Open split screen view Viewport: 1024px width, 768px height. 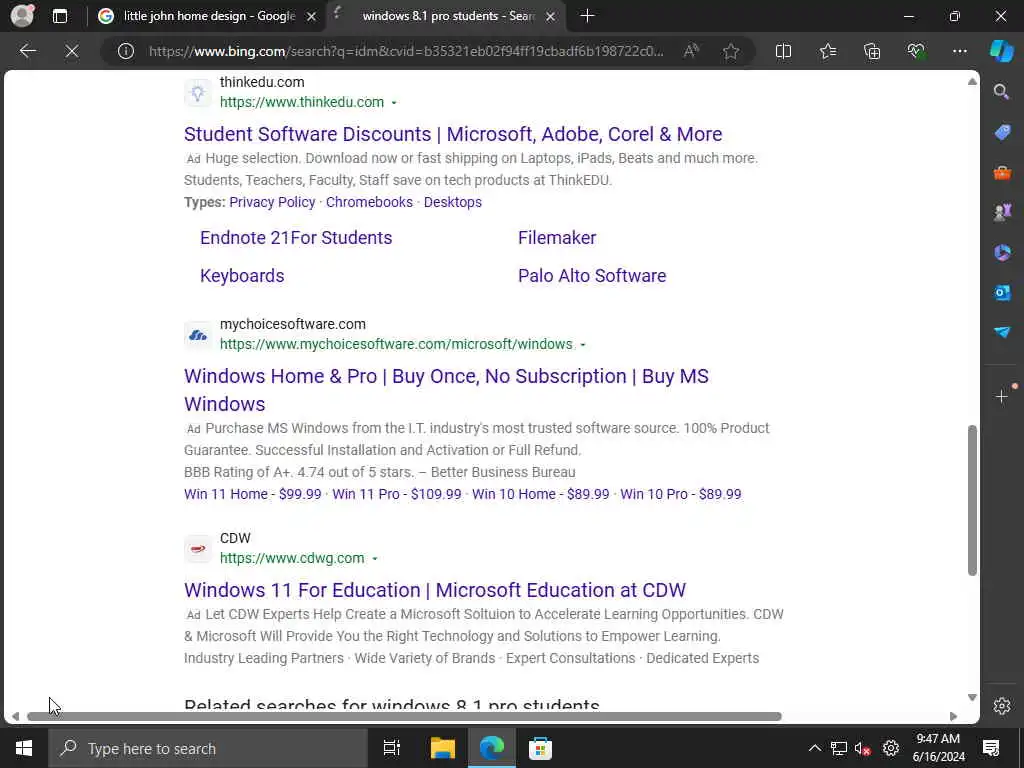783,51
